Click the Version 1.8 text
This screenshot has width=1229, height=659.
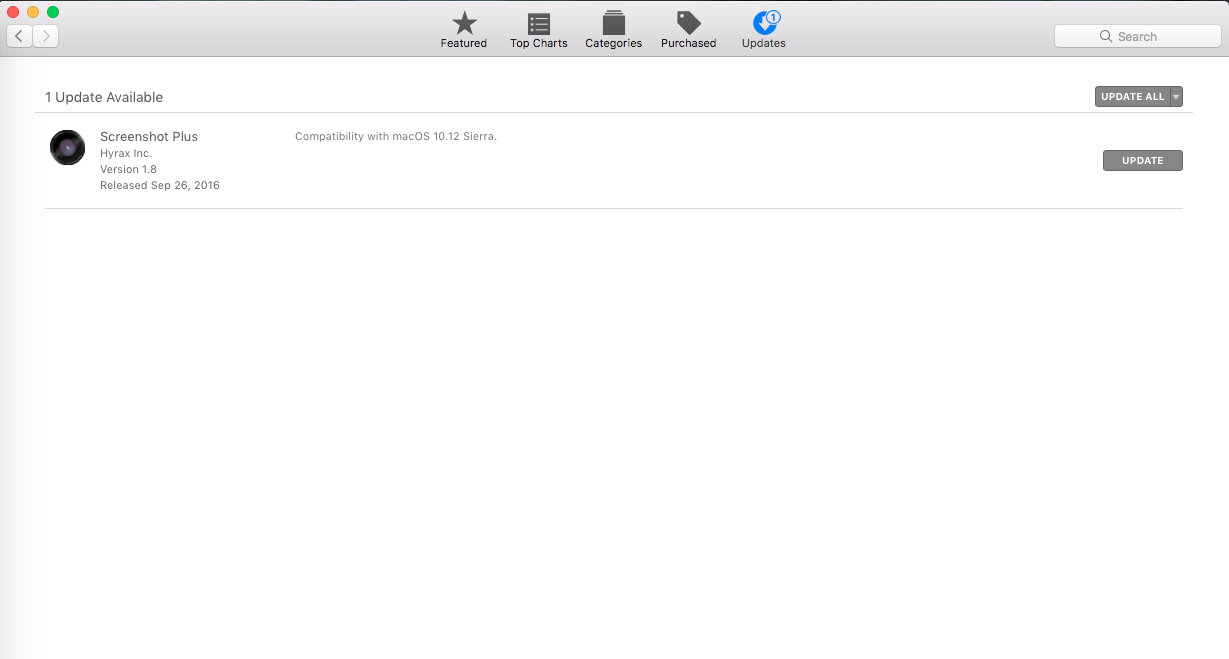(x=128, y=169)
